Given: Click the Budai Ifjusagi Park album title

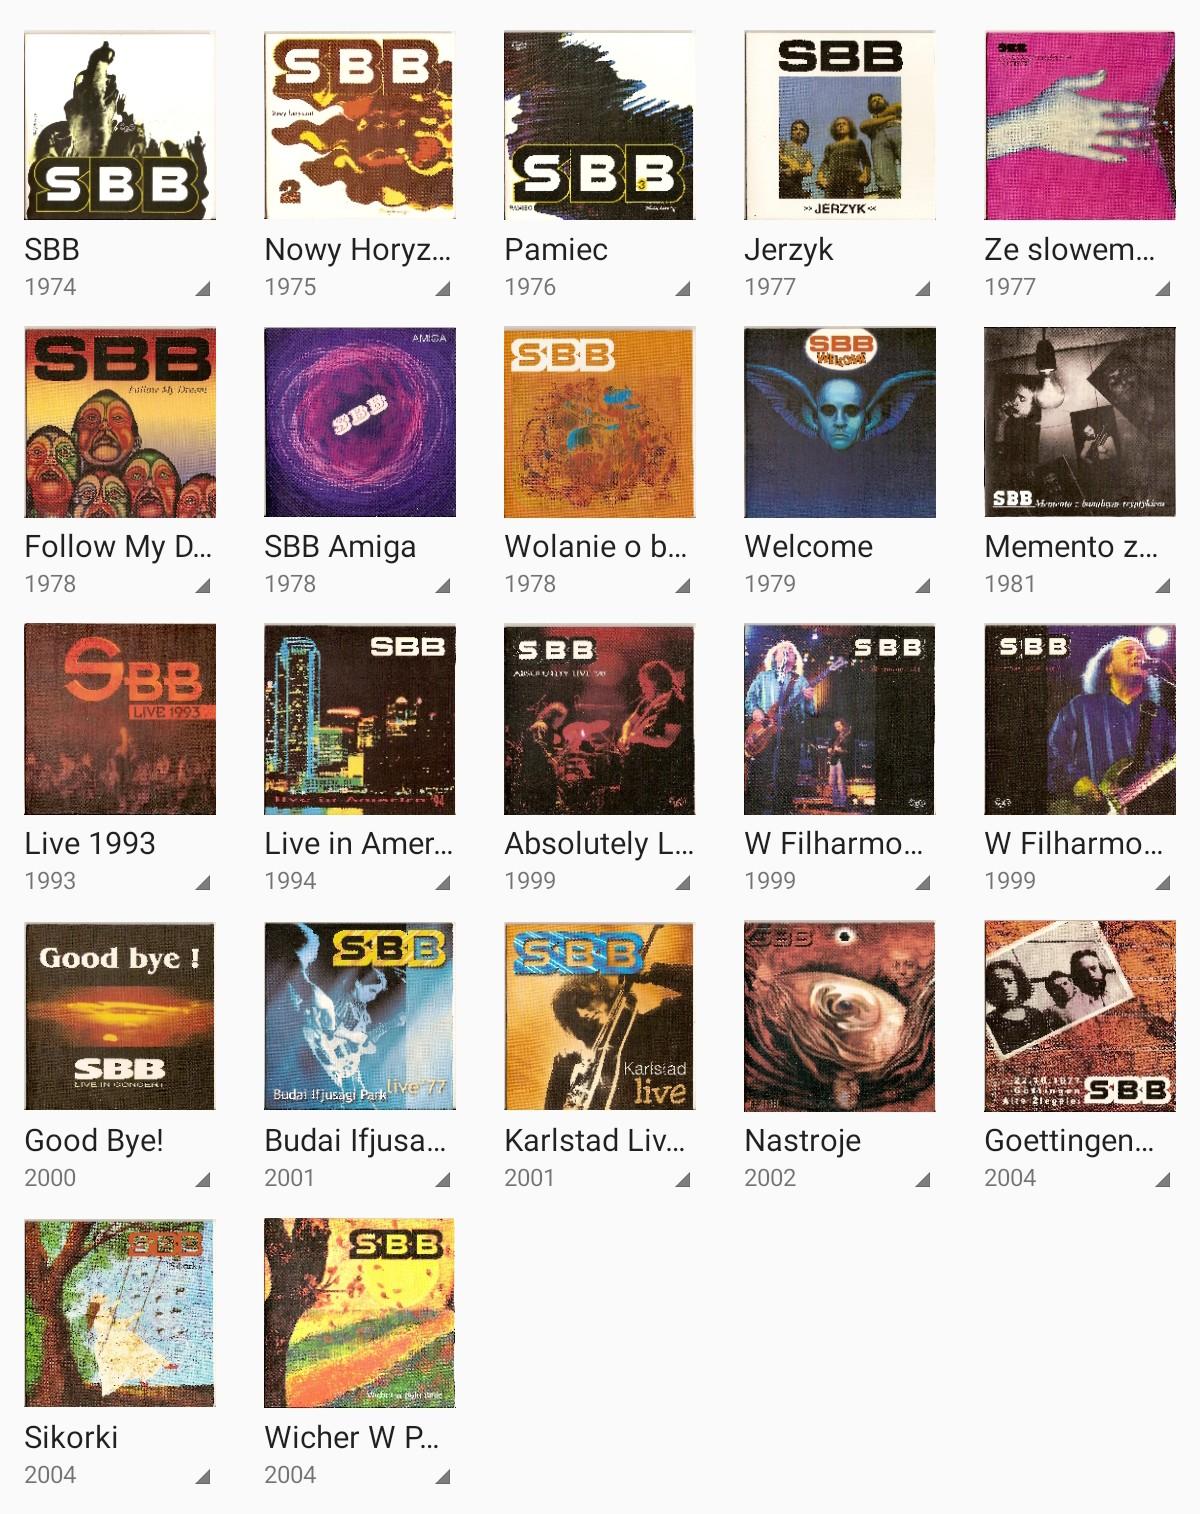Looking at the screenshot, I should tap(355, 1141).
